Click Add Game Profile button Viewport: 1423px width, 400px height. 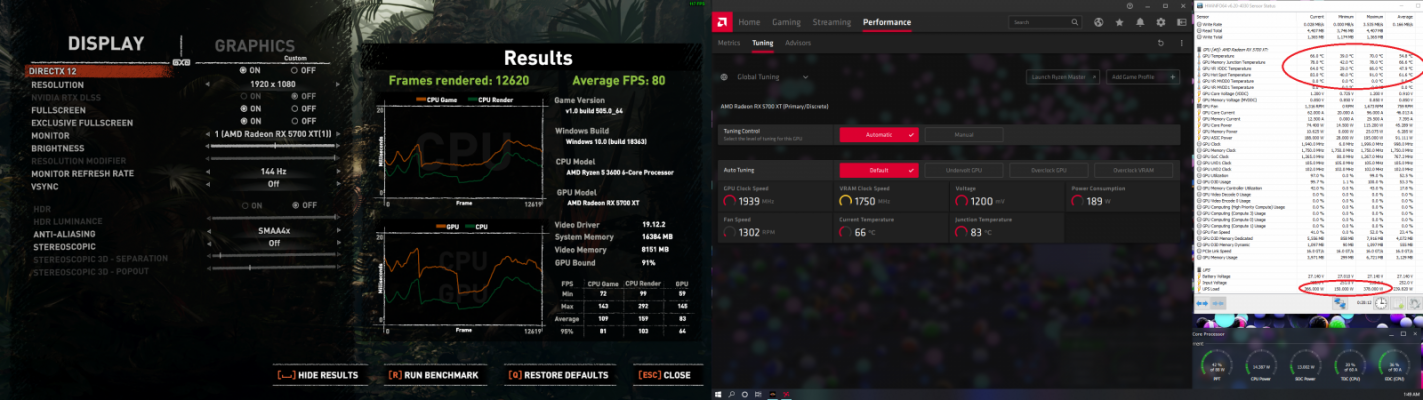pos(1142,76)
